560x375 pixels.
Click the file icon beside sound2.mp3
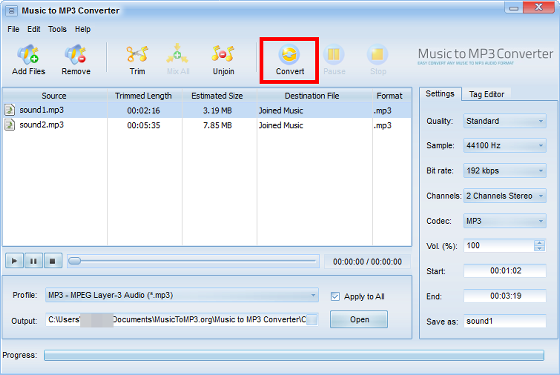click(10, 125)
